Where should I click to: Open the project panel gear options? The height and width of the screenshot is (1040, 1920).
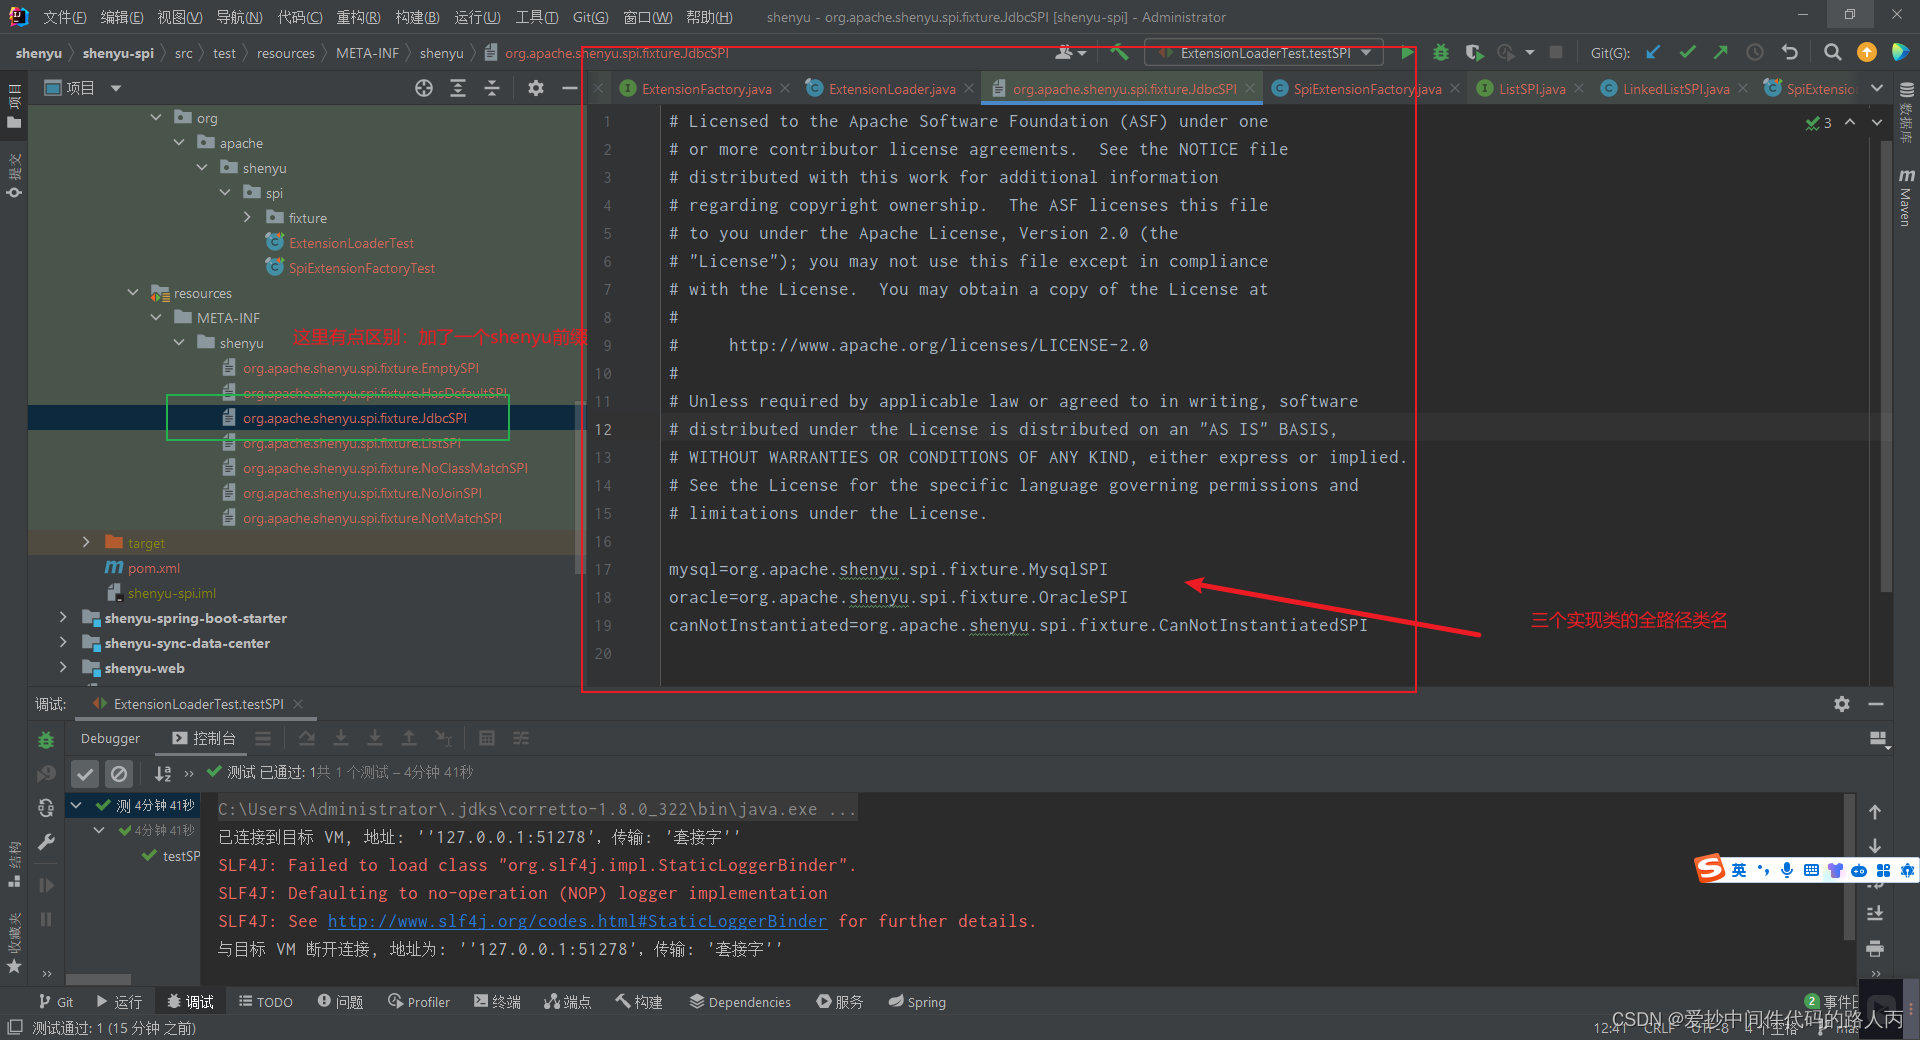coord(536,88)
